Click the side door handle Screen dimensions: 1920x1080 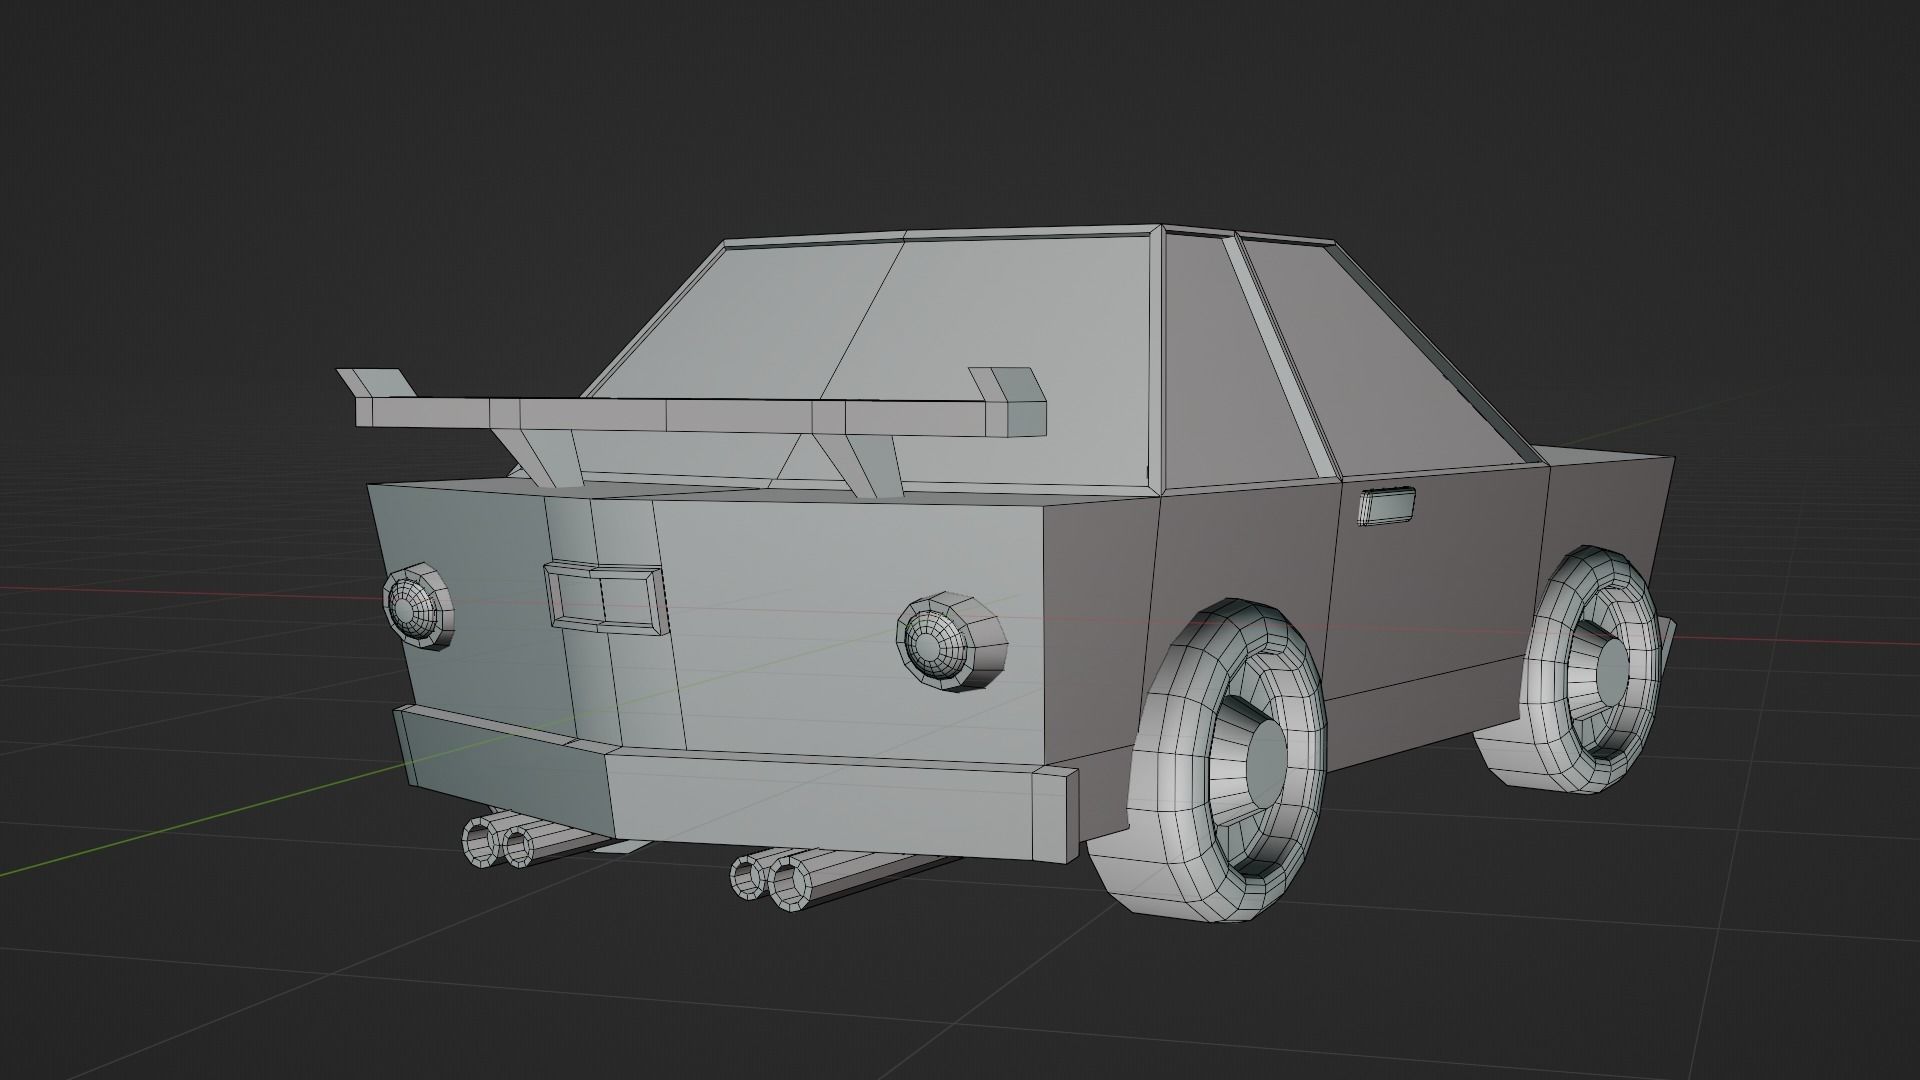click(x=1388, y=506)
